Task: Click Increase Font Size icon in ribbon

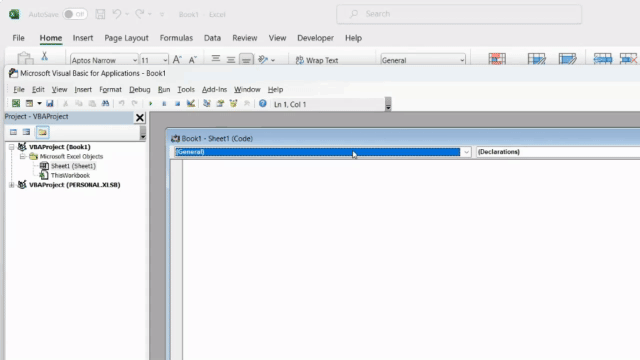Action: [x=177, y=60]
